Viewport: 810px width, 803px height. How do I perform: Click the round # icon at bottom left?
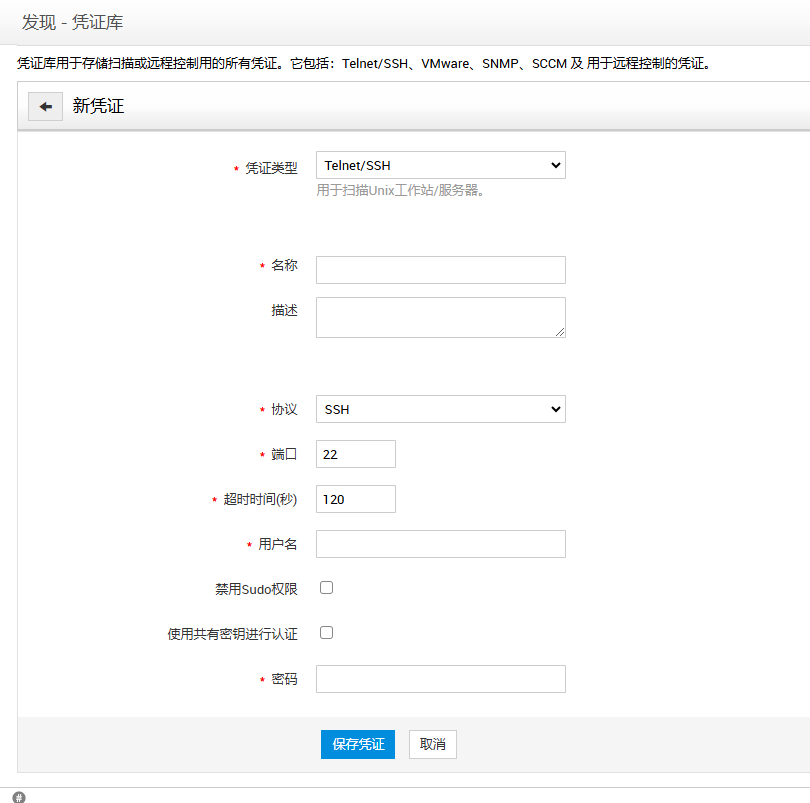[x=19, y=797]
